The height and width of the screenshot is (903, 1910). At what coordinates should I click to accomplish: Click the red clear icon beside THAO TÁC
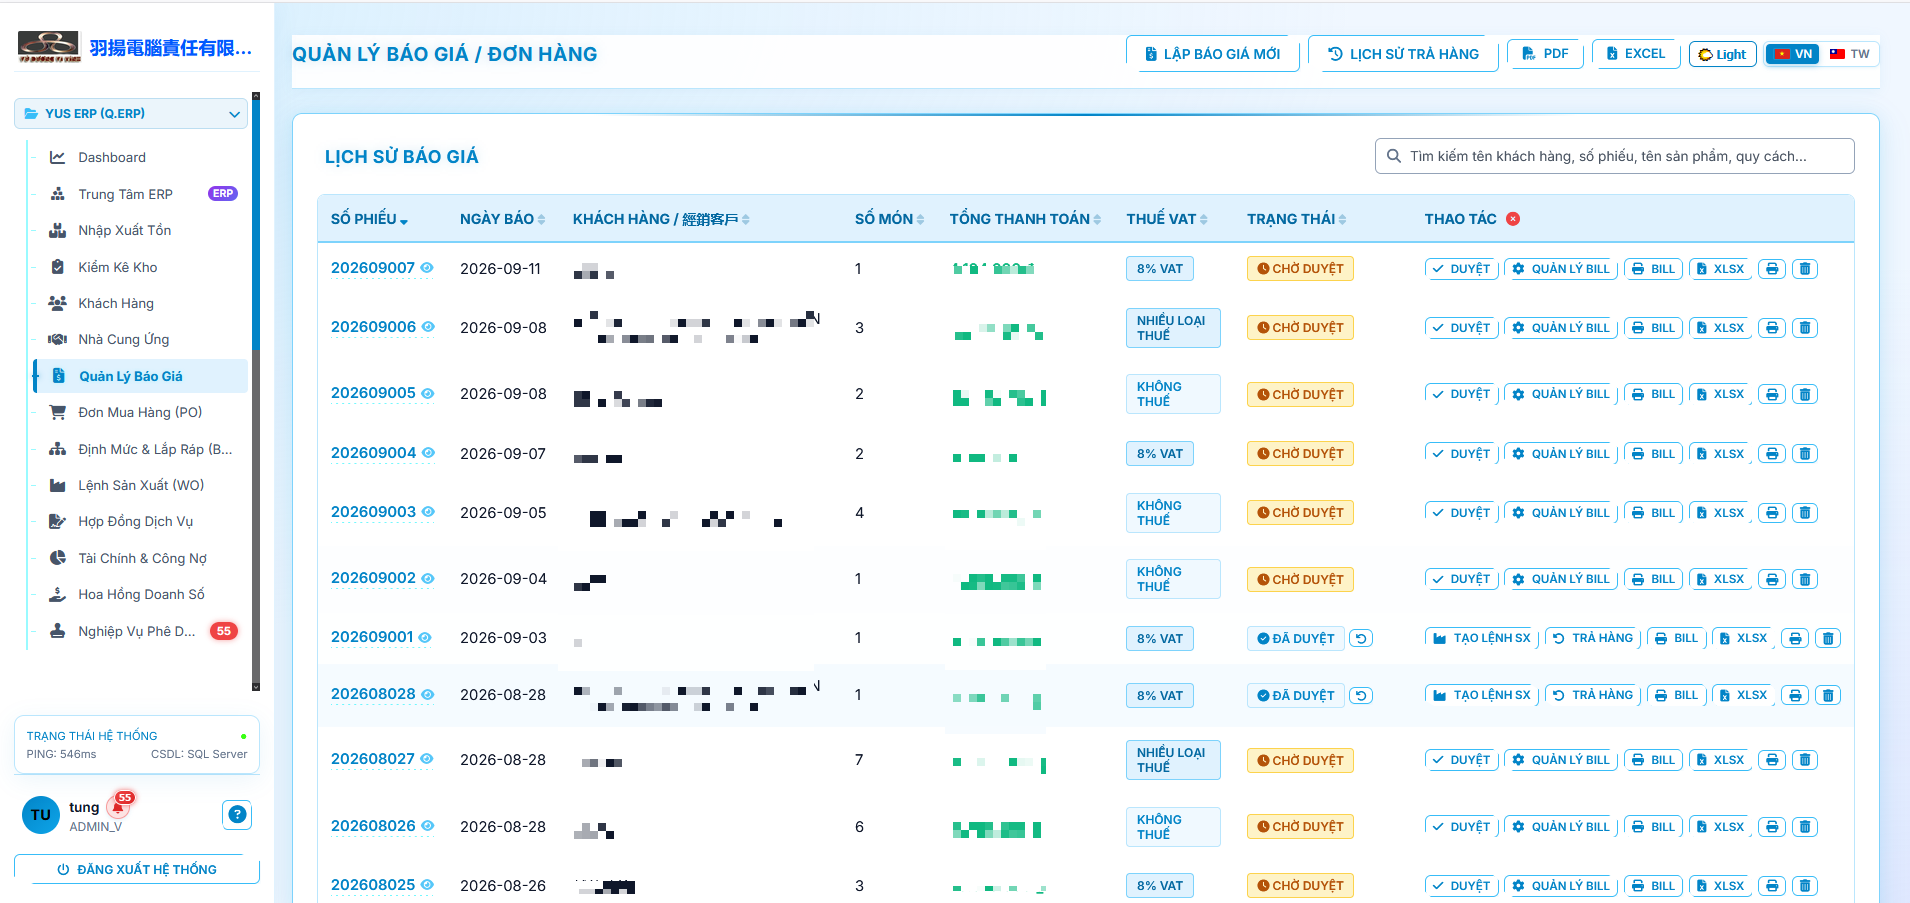tap(1513, 219)
